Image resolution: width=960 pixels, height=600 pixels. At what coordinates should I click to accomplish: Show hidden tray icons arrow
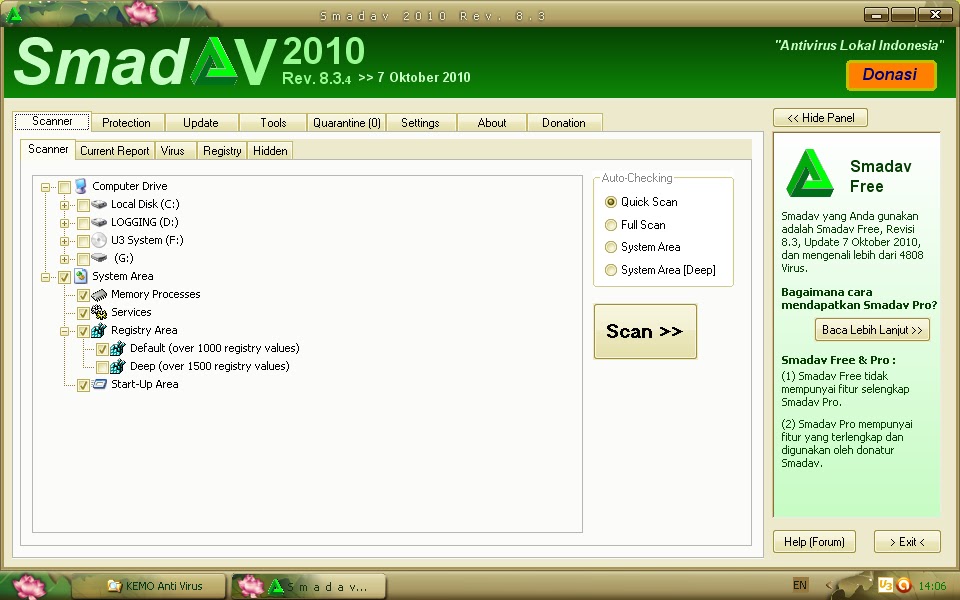(828, 585)
